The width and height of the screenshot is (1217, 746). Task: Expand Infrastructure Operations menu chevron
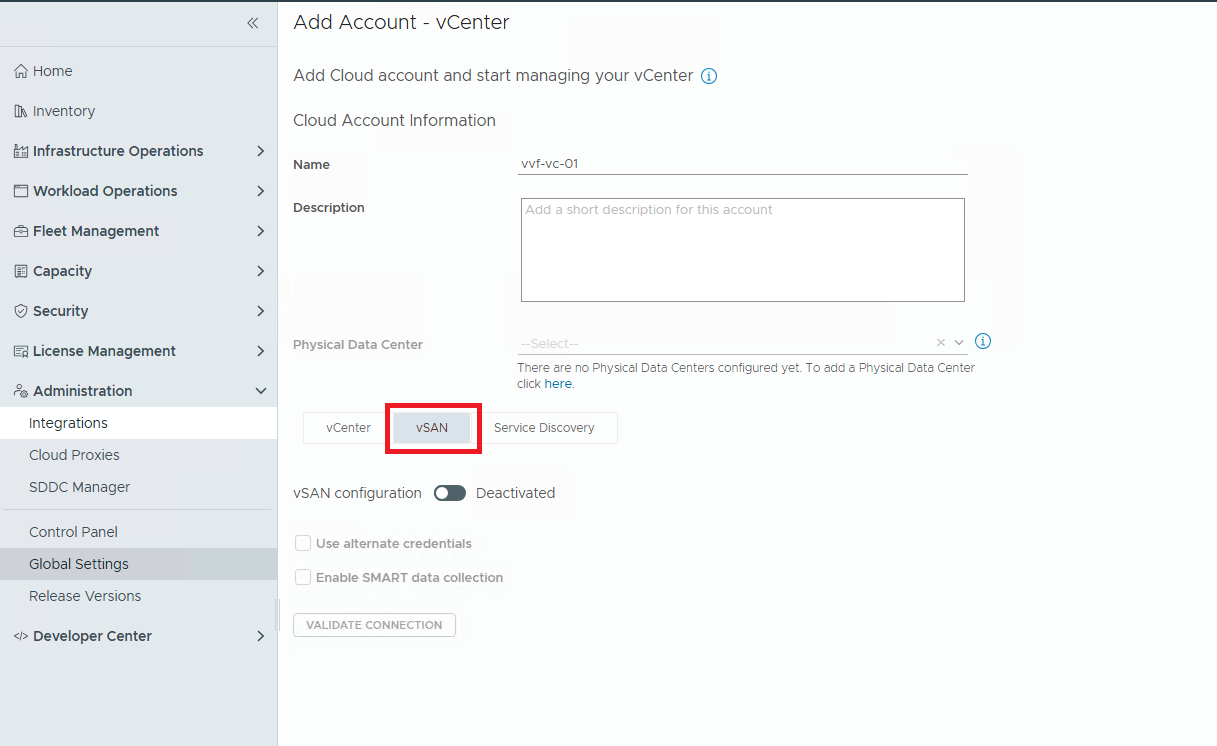coord(260,151)
